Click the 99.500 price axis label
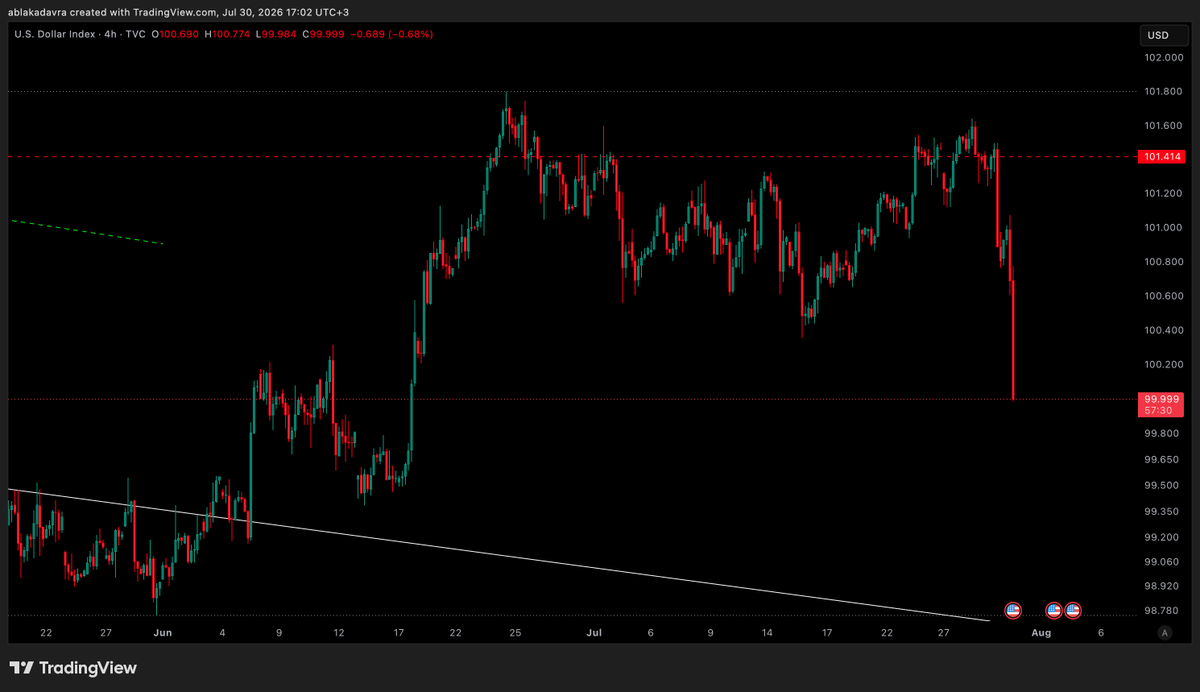1200x692 pixels. tap(1160, 486)
